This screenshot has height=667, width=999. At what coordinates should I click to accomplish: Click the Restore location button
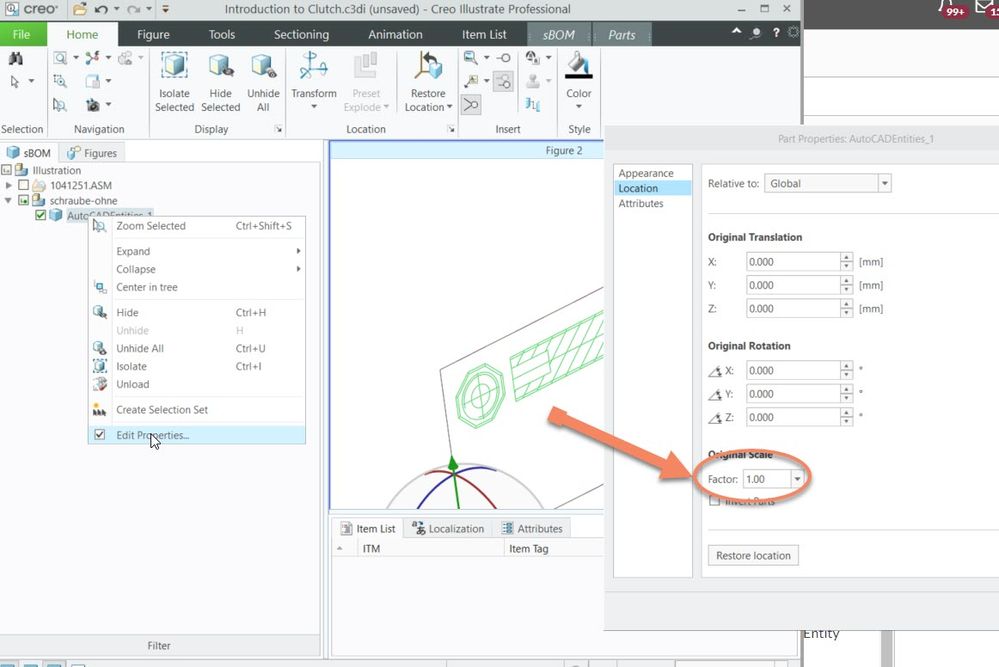coord(753,555)
